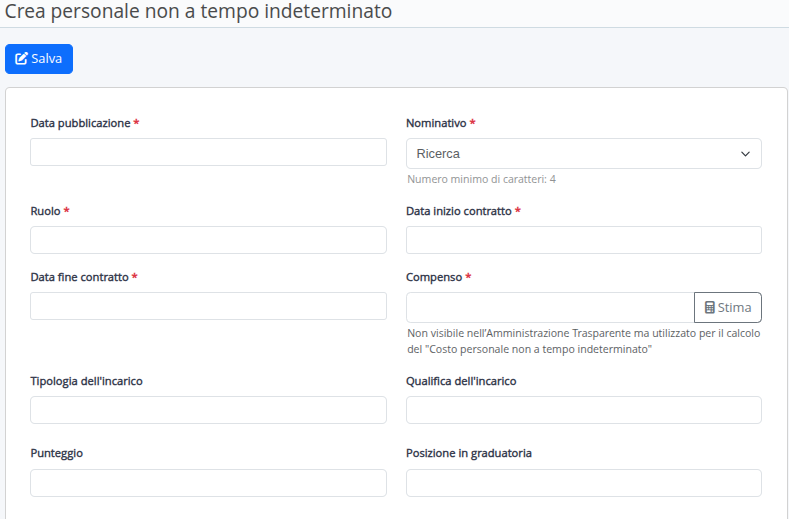Click the Compenso amount input box

550,307
